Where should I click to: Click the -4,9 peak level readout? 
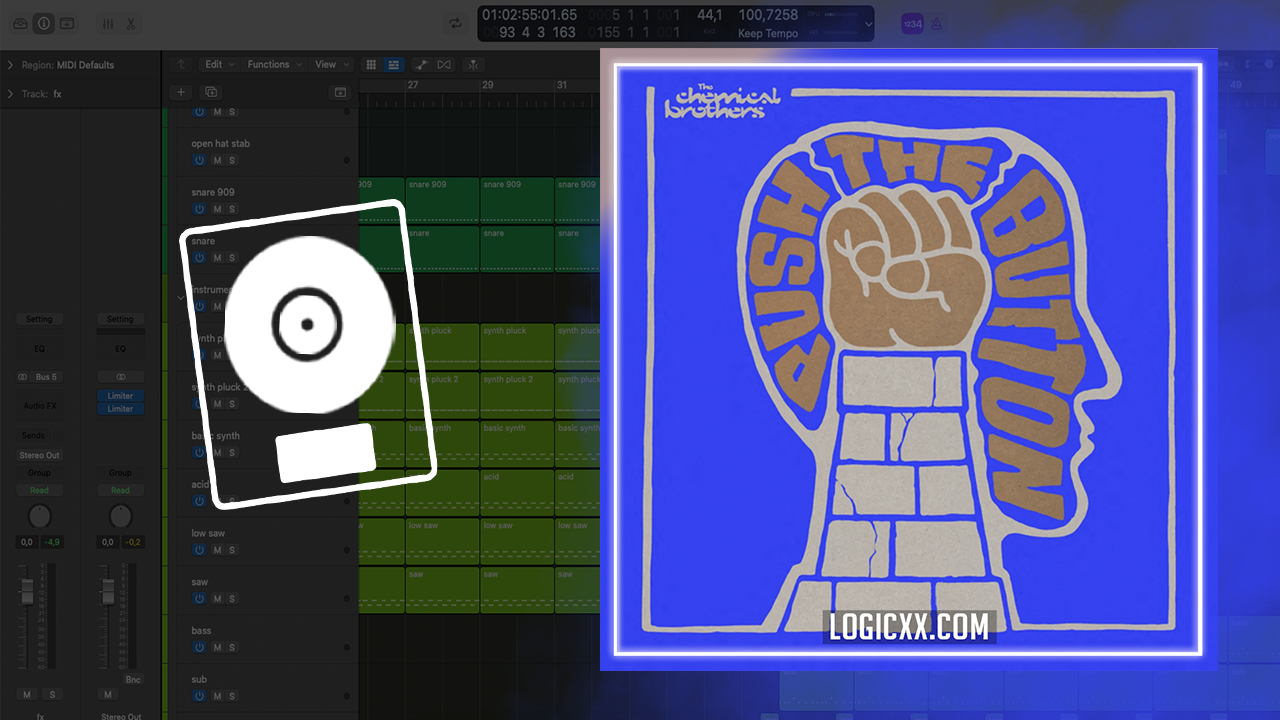(x=51, y=542)
